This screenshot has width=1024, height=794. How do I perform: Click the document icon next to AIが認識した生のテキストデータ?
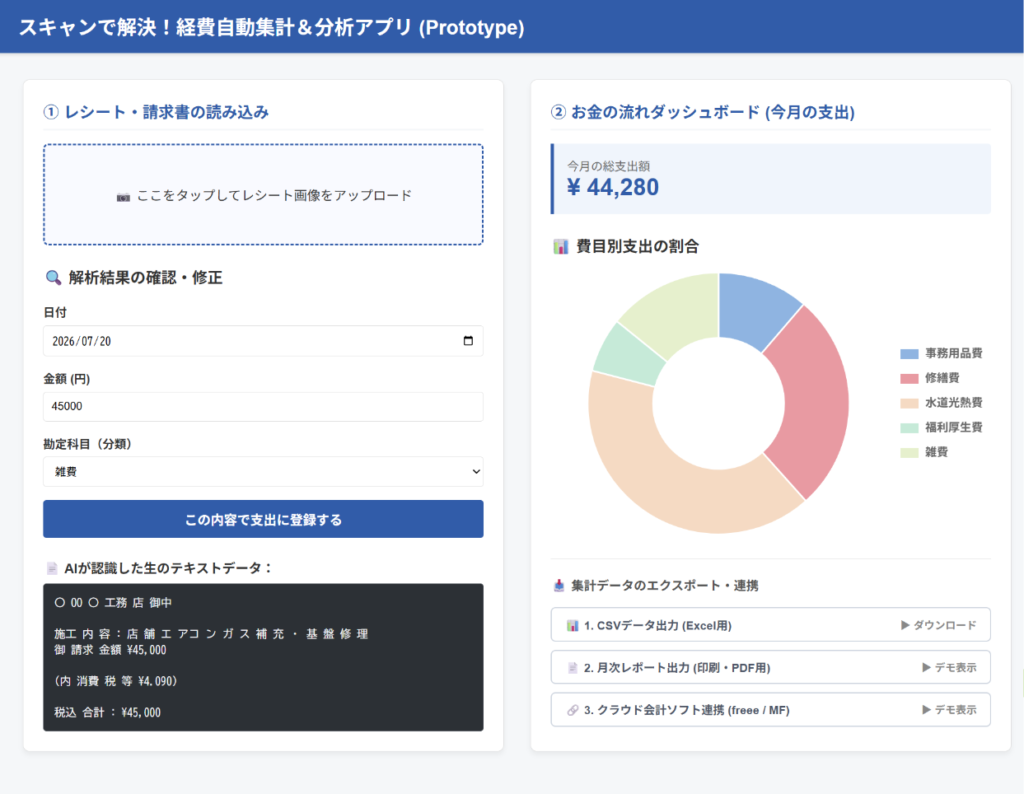(x=52, y=568)
